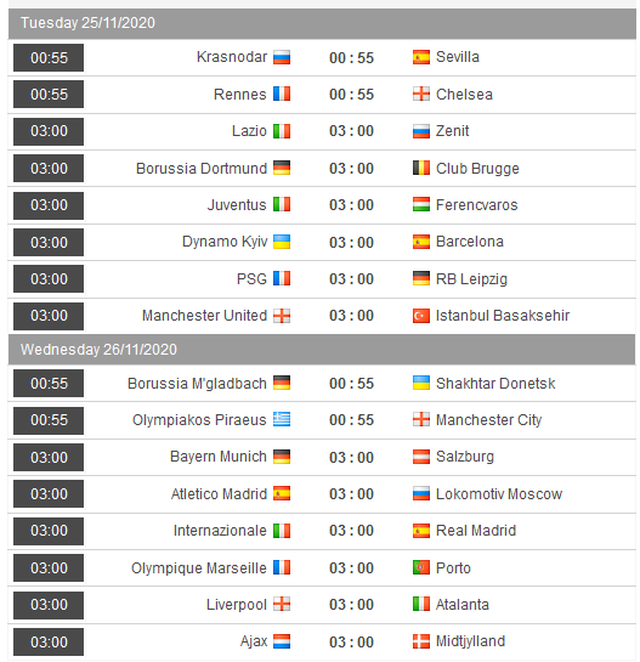Click the Hungarian flag next to Ferencvaros

click(422, 205)
